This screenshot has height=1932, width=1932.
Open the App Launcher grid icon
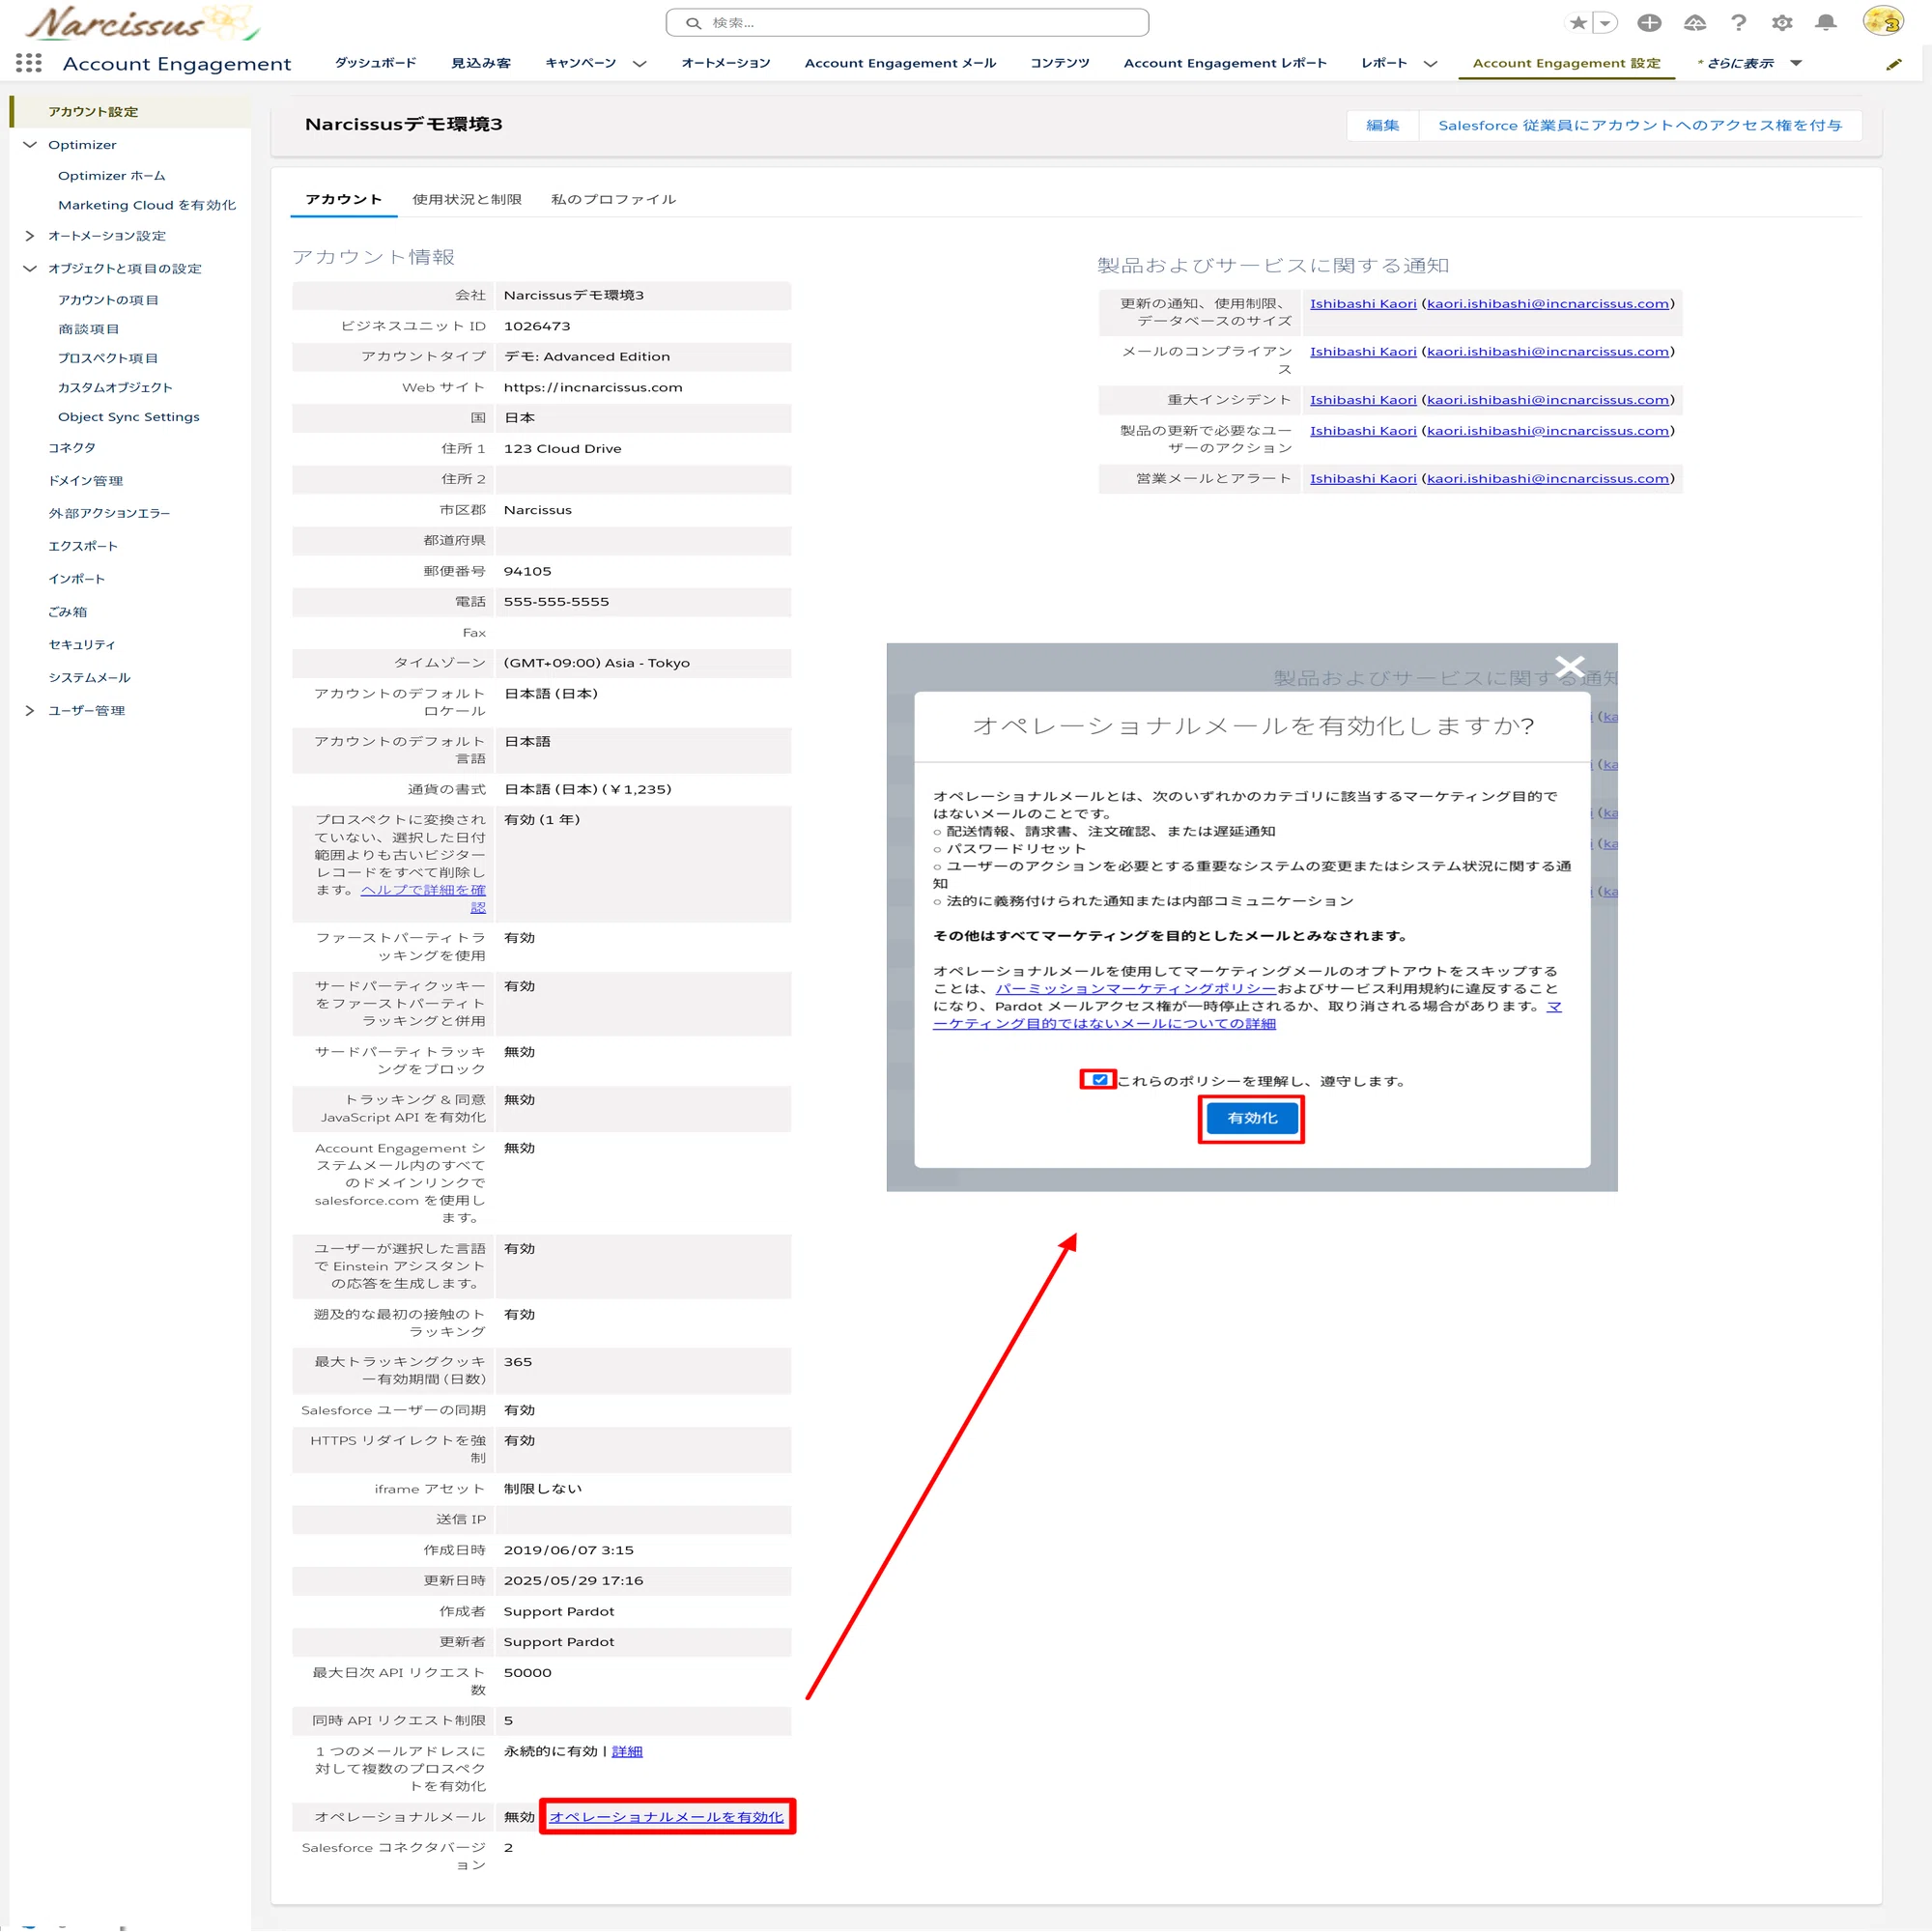pyautogui.click(x=29, y=63)
